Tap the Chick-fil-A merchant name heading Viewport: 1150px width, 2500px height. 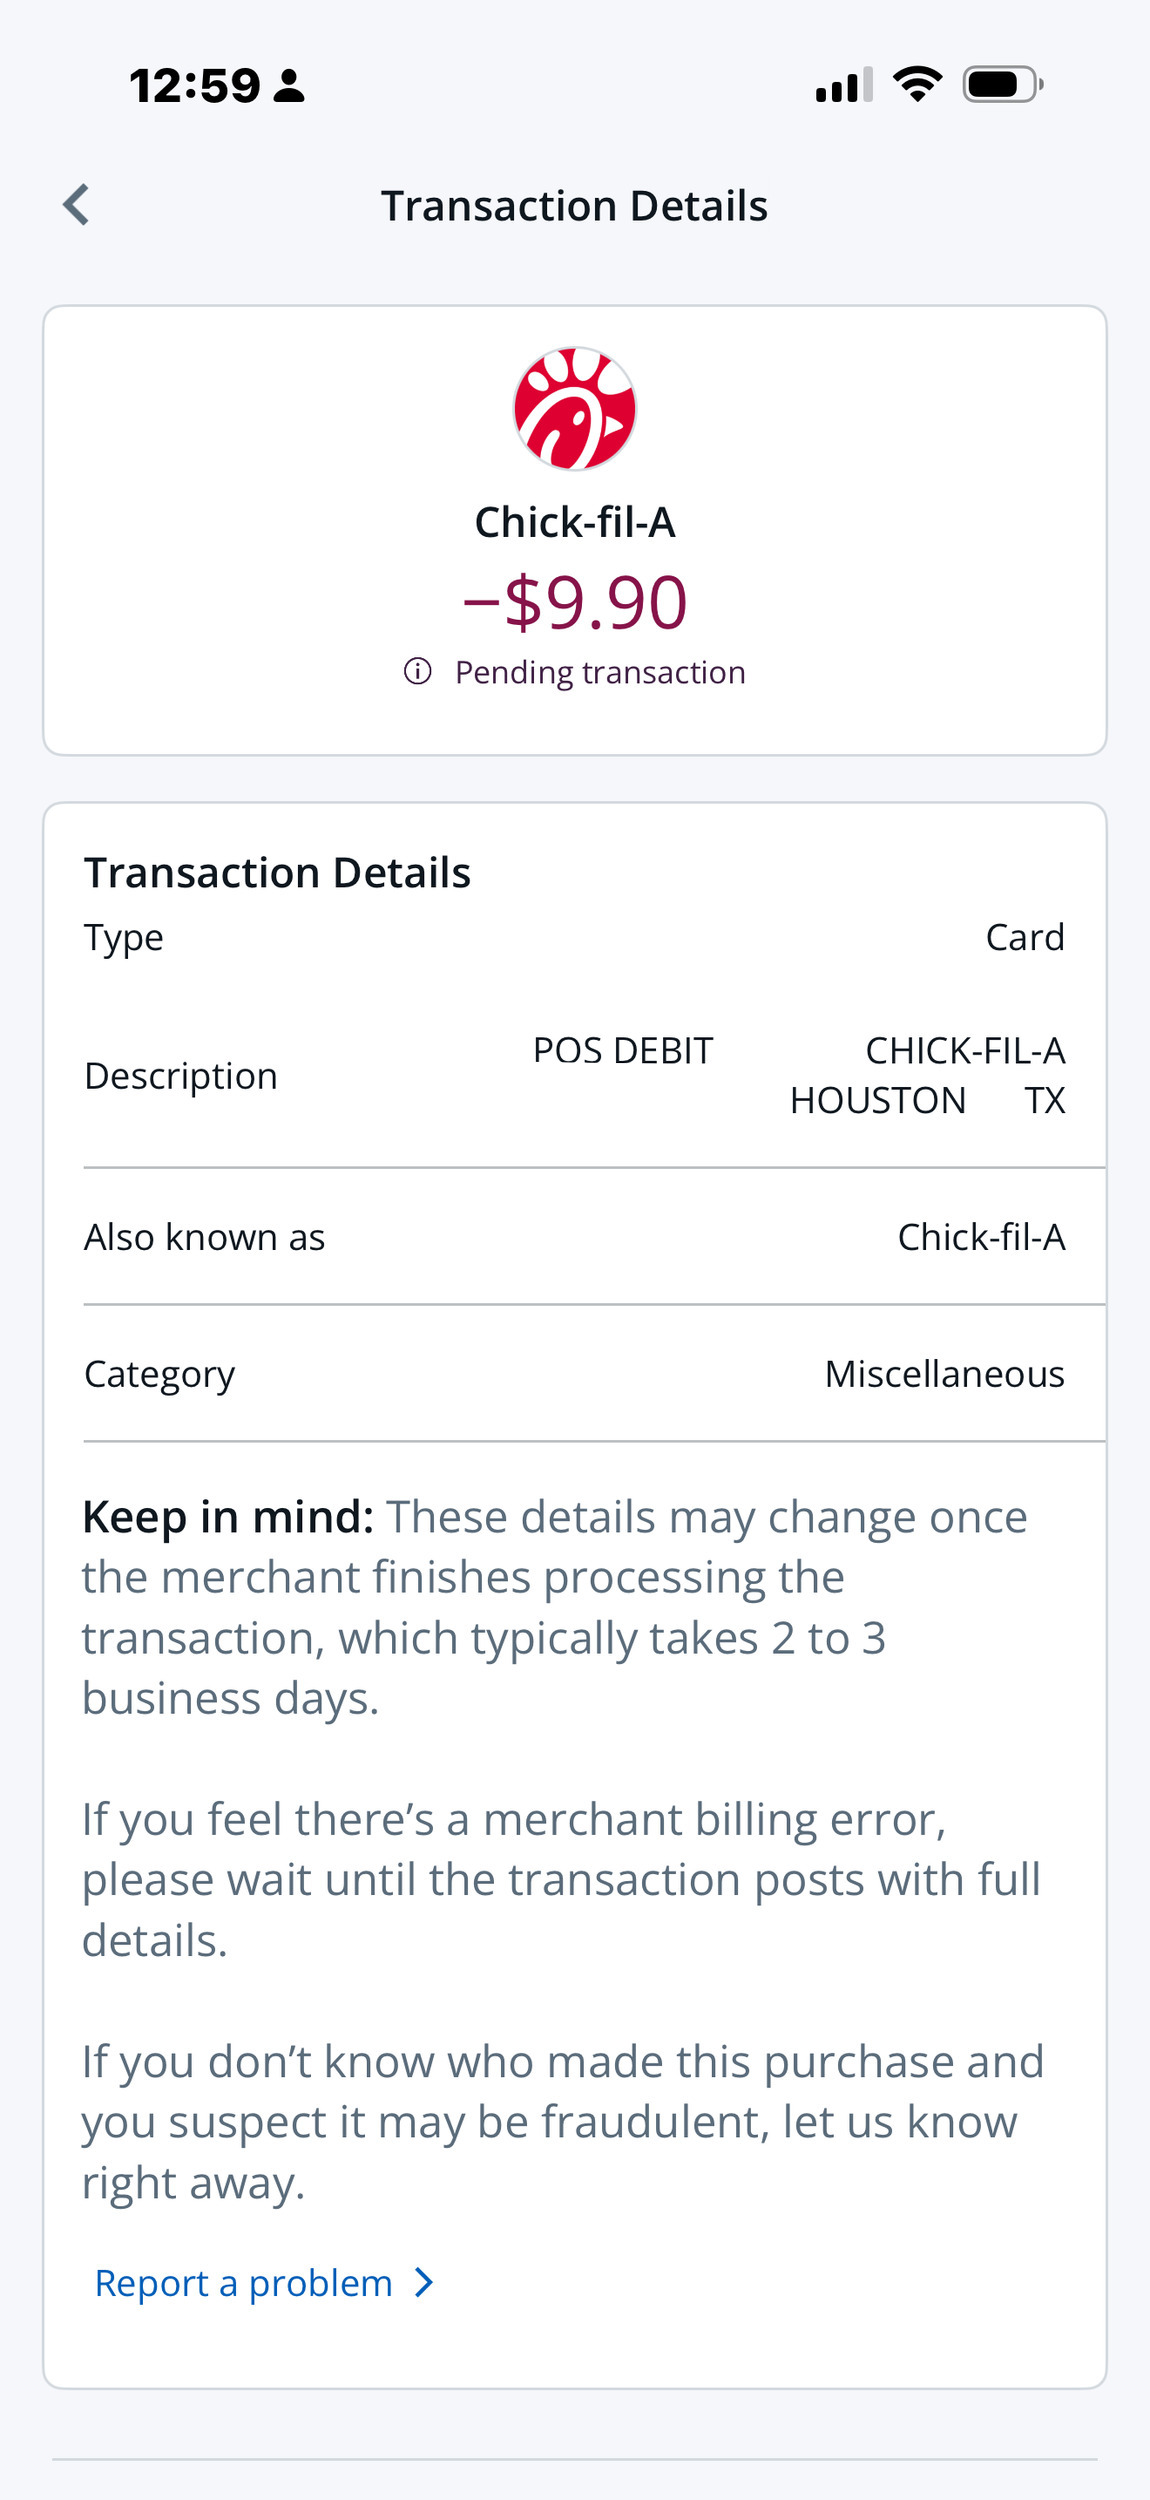[x=575, y=522]
